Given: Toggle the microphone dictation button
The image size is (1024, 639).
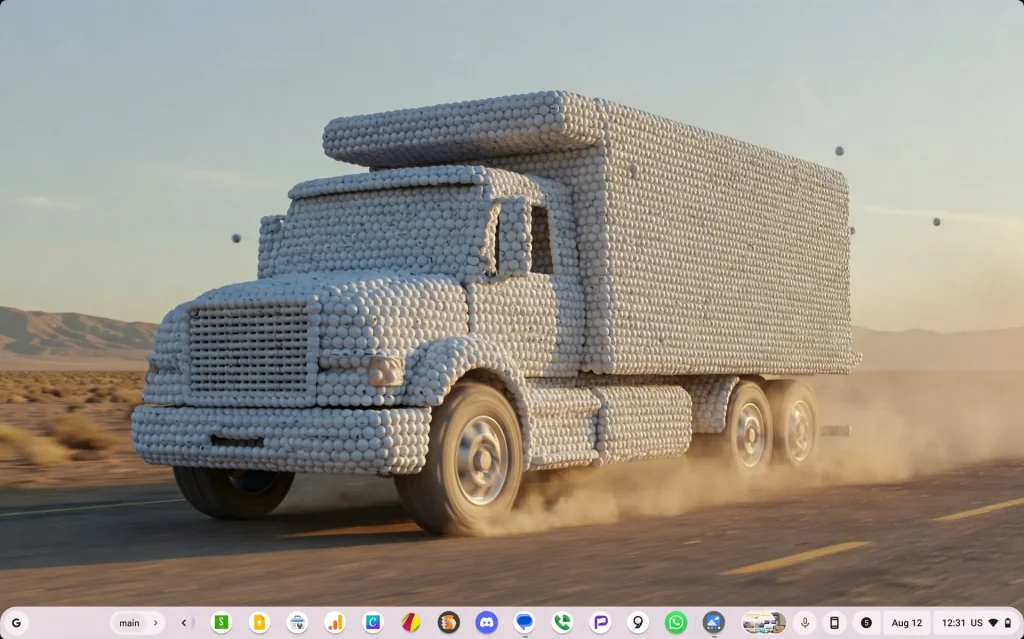Looking at the screenshot, I should [805, 623].
